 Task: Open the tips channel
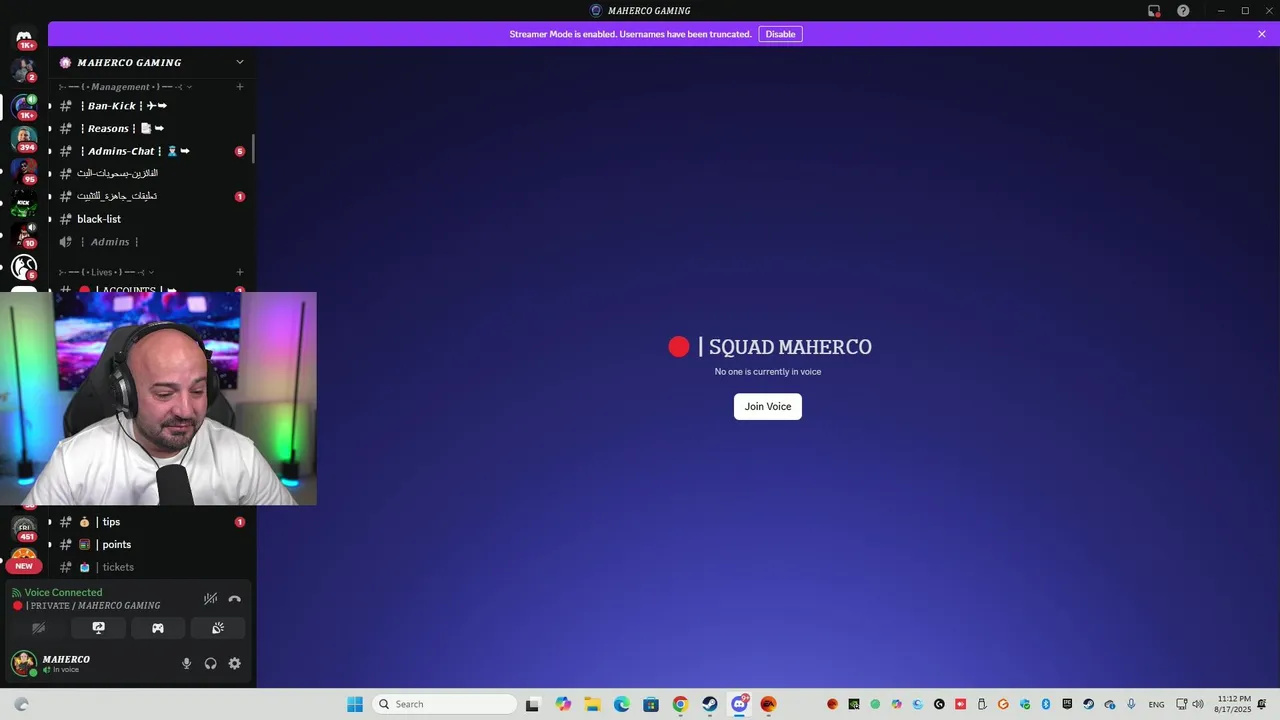pos(151,522)
